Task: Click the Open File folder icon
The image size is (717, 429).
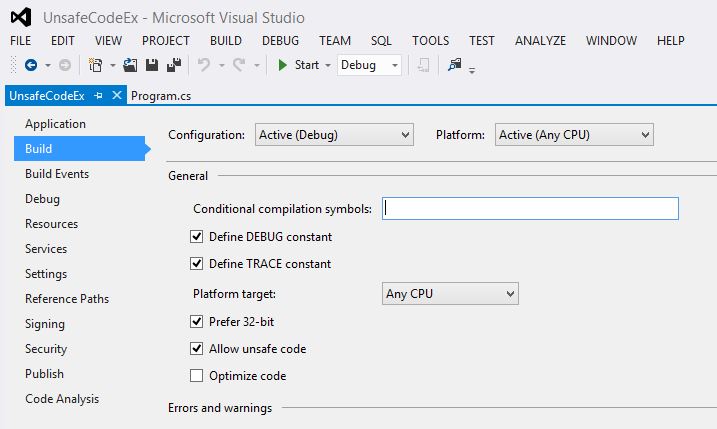Action: click(x=130, y=65)
